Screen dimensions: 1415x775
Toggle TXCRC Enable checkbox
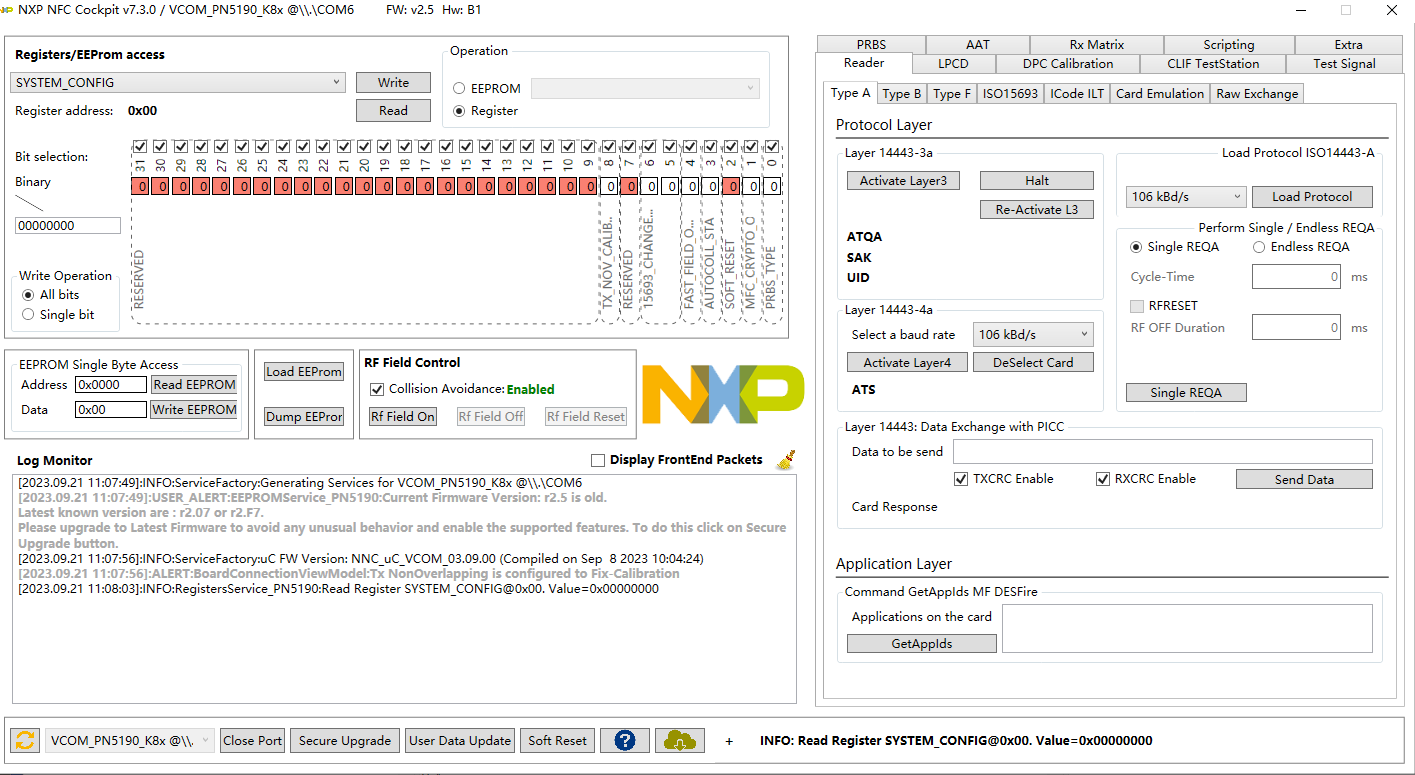point(961,479)
